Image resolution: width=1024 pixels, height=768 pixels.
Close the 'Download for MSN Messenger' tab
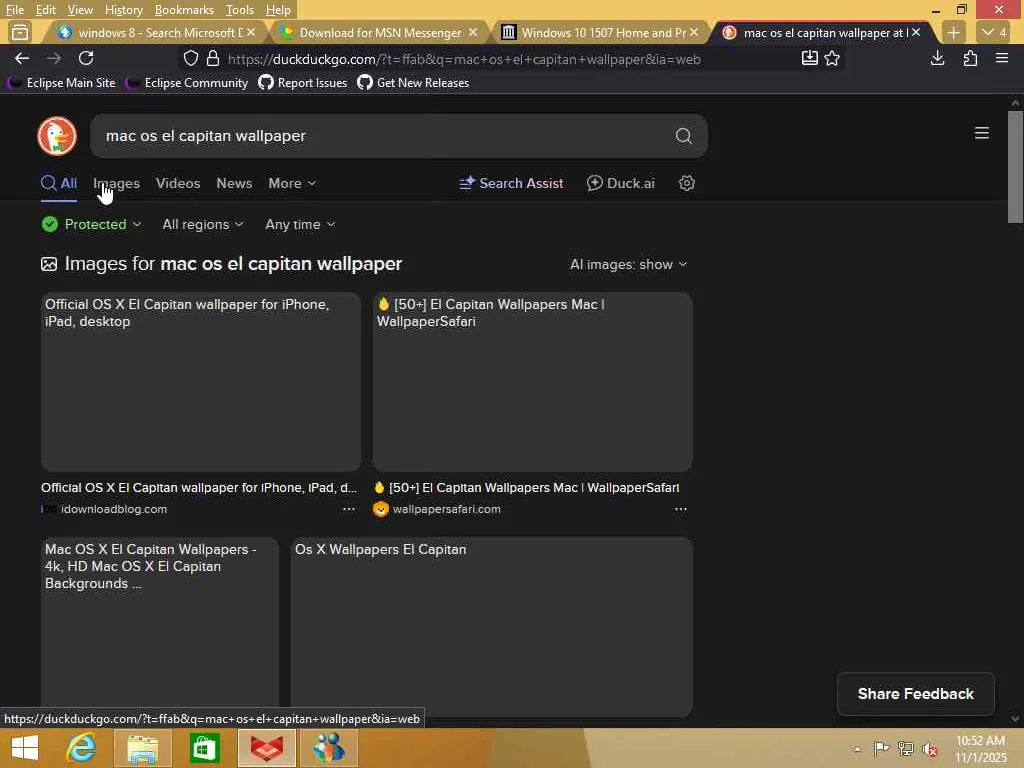(473, 32)
